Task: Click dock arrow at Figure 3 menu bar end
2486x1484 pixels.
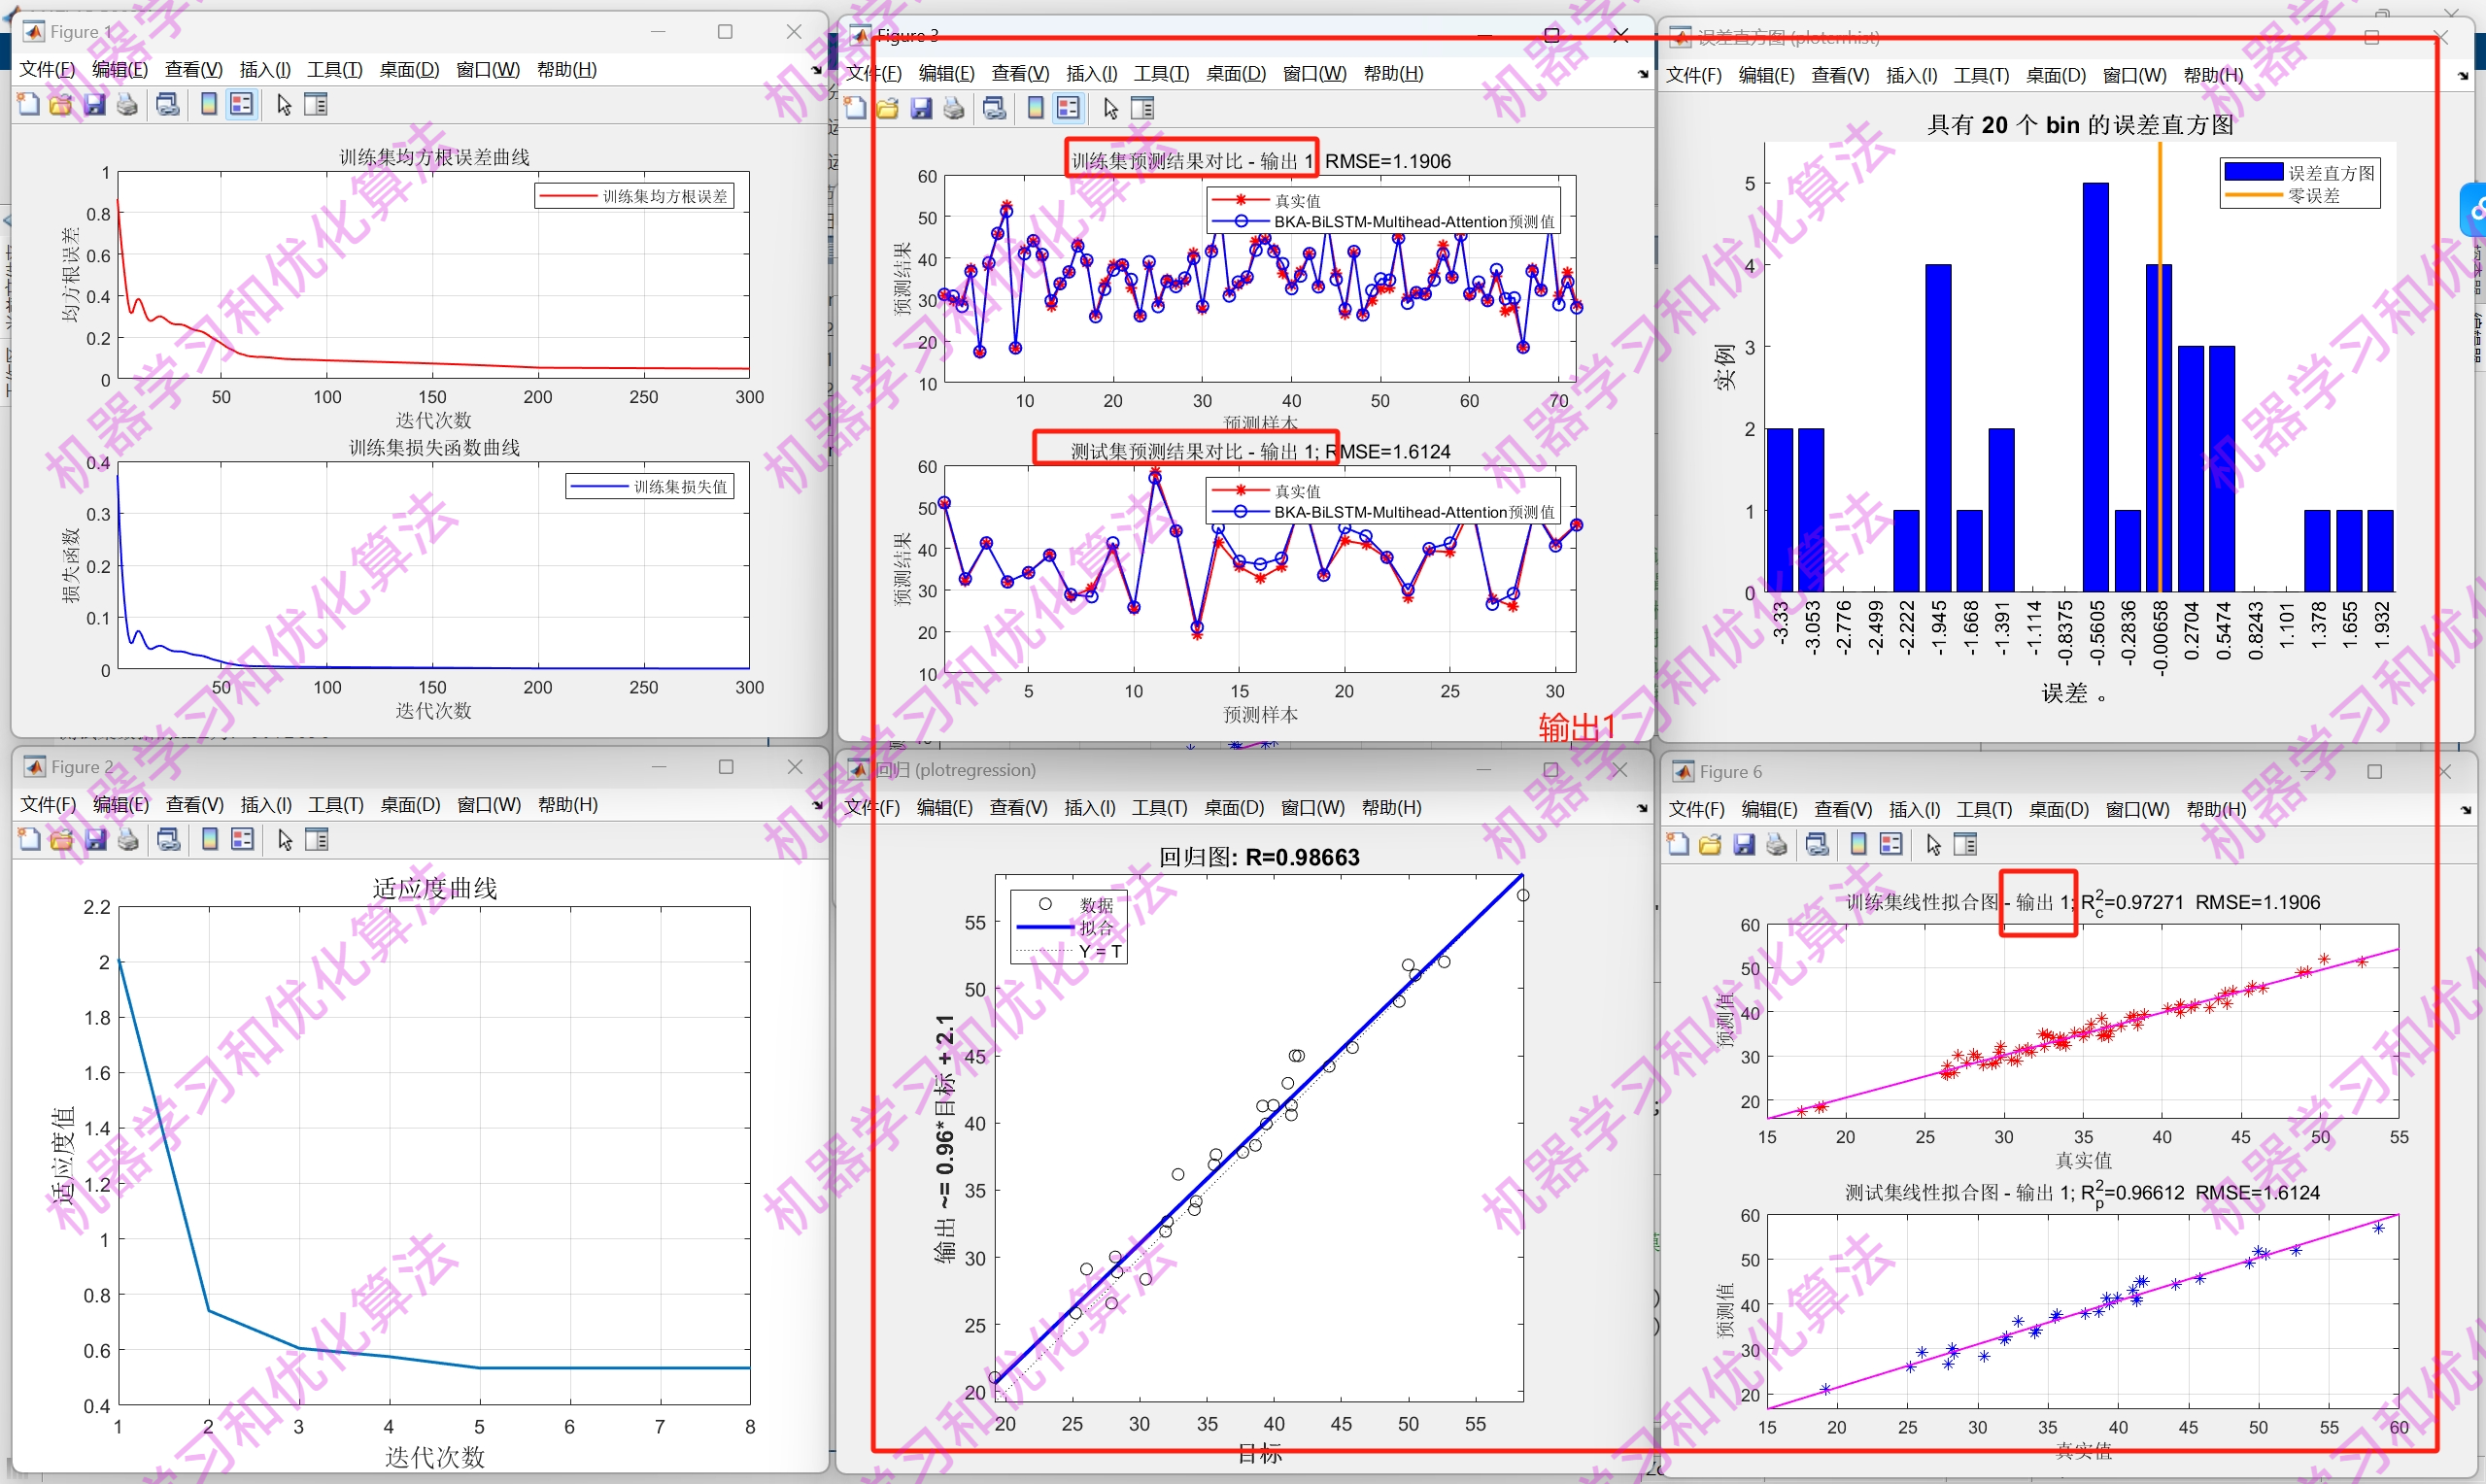Action: pos(1642,74)
